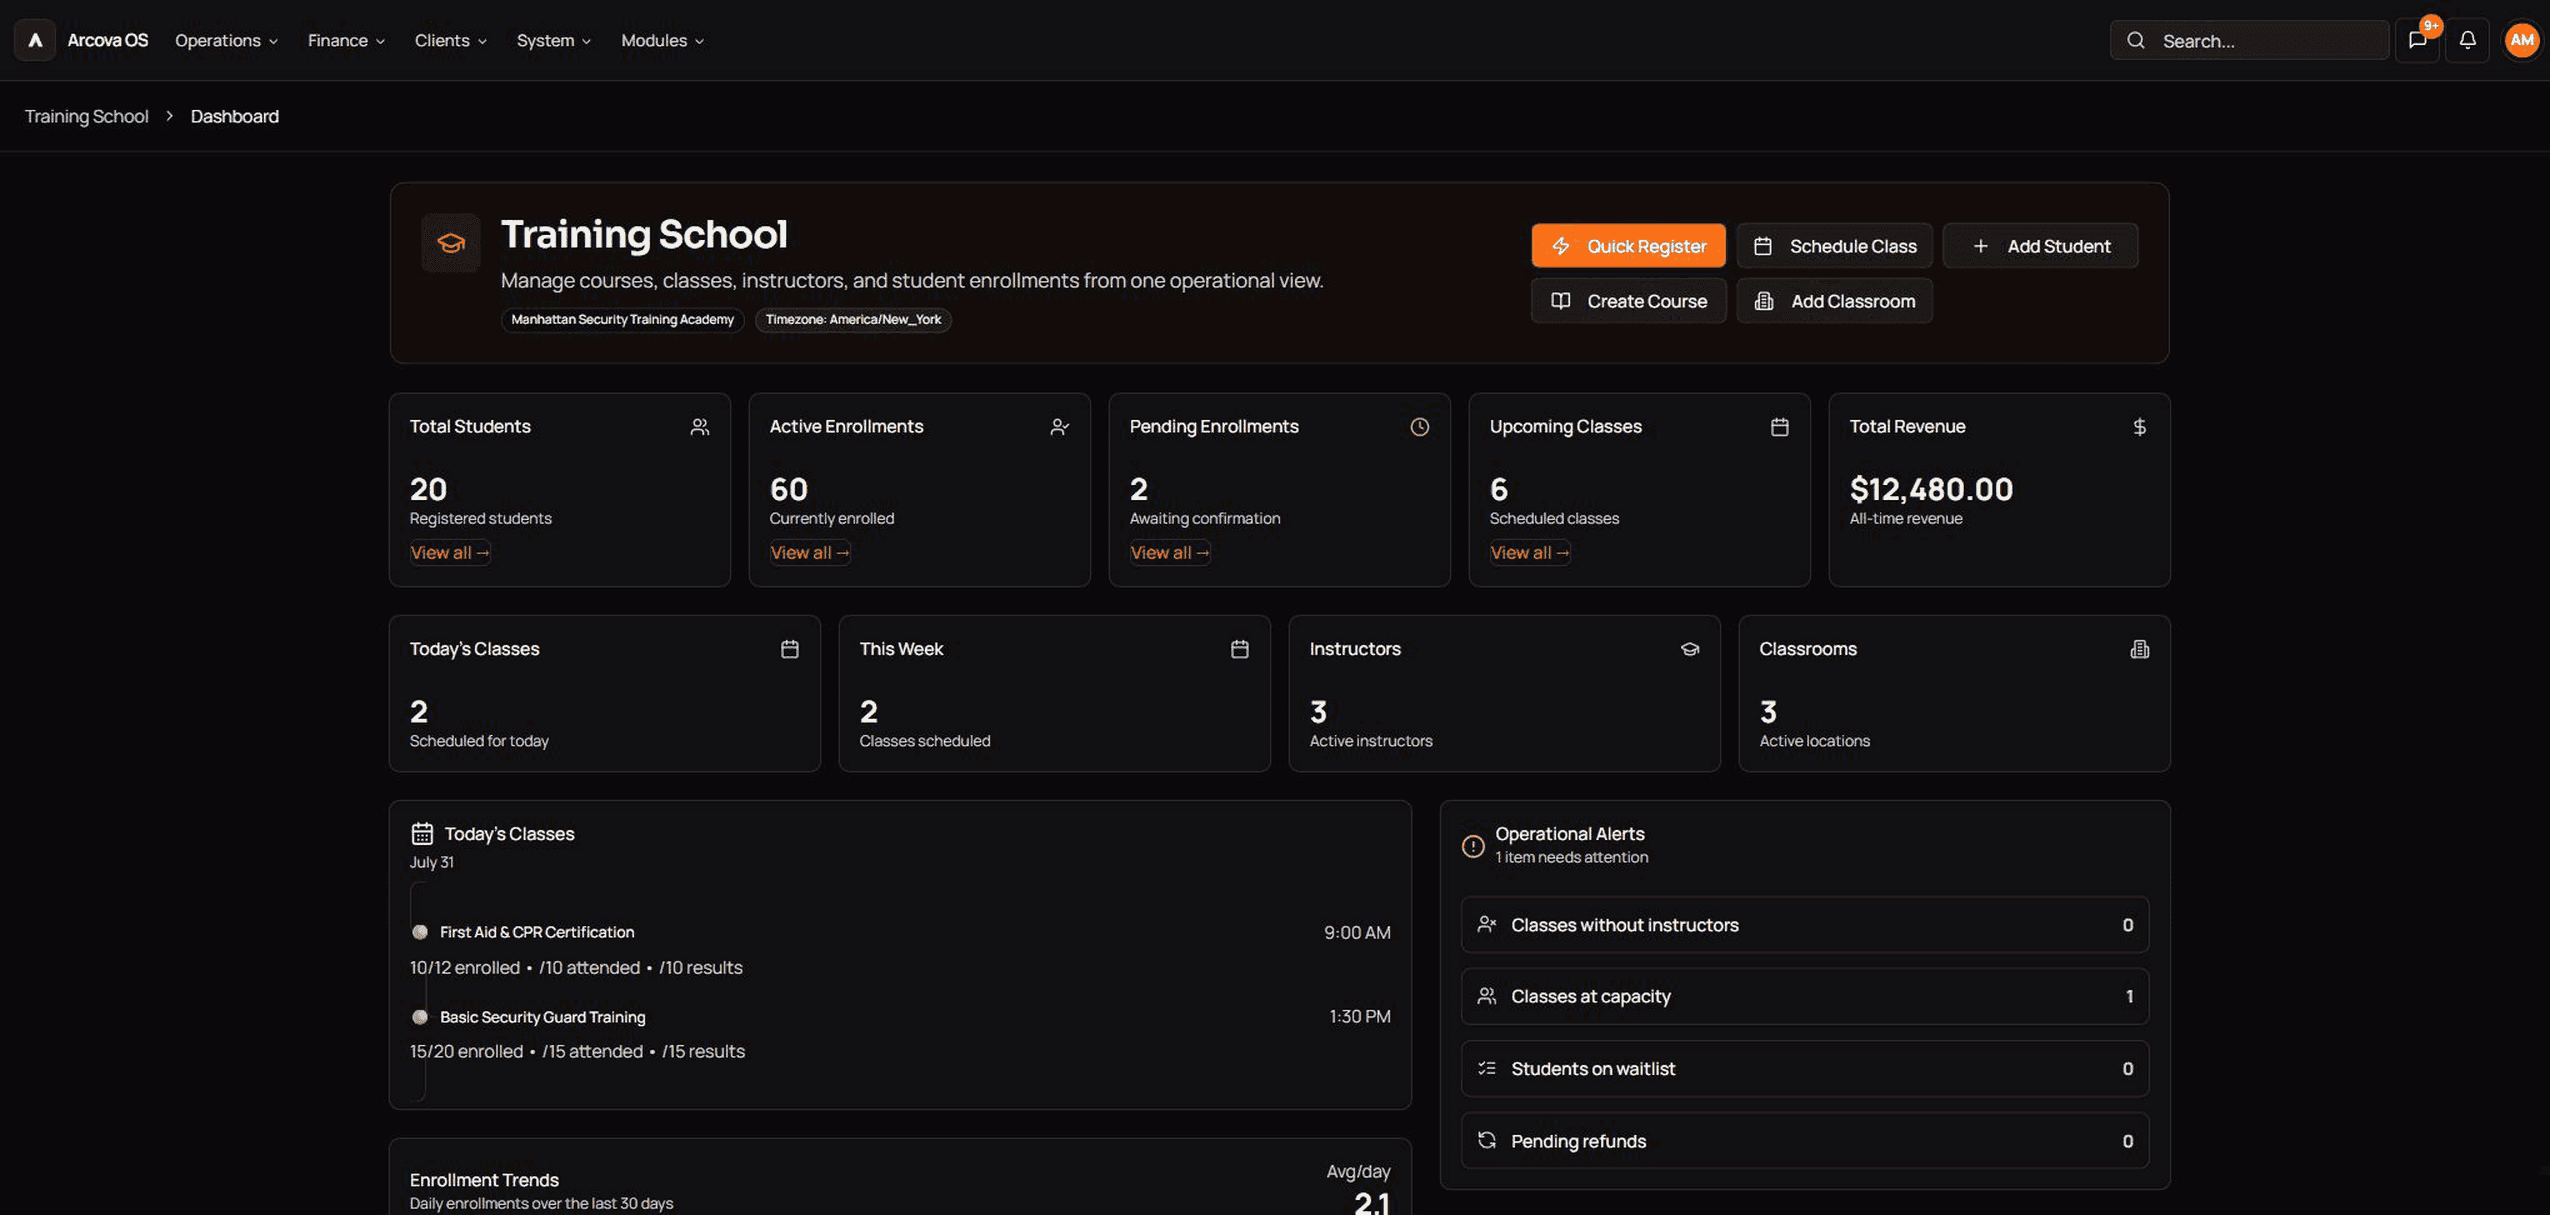Click the graduation cap Training School icon
This screenshot has width=2550, height=1215.
pyautogui.click(x=451, y=243)
